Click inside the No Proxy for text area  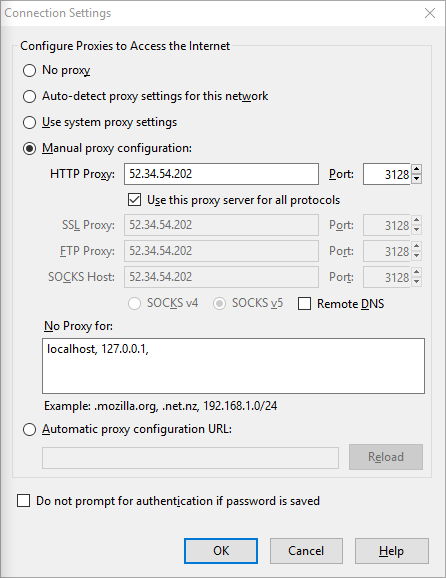click(233, 366)
